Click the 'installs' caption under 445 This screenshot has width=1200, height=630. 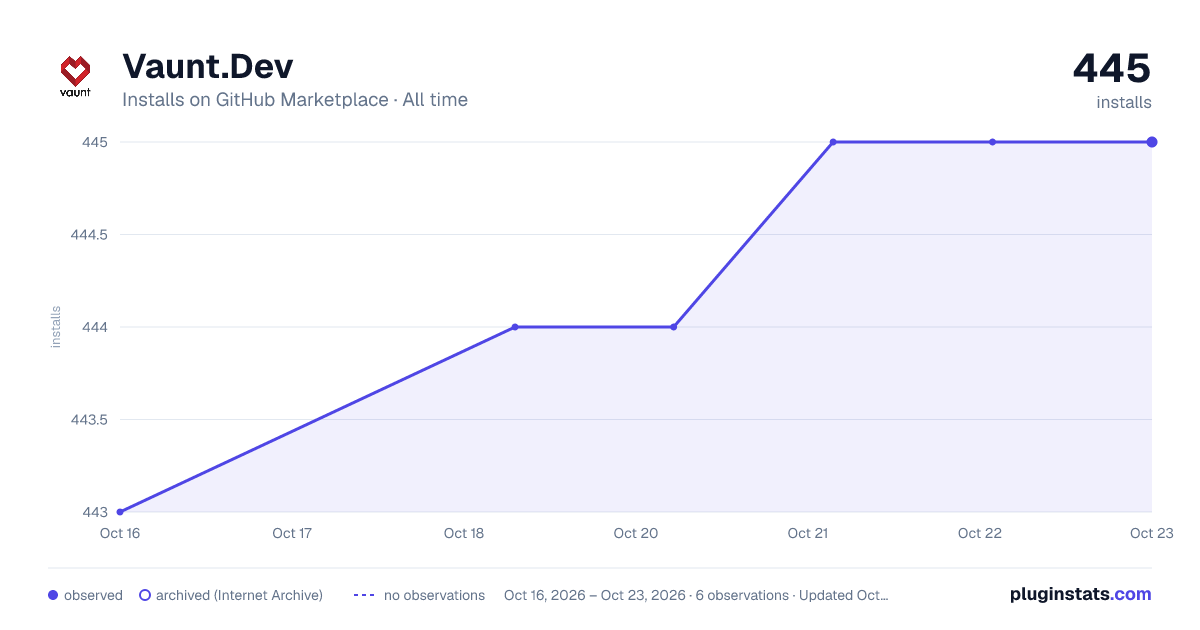point(1124,102)
